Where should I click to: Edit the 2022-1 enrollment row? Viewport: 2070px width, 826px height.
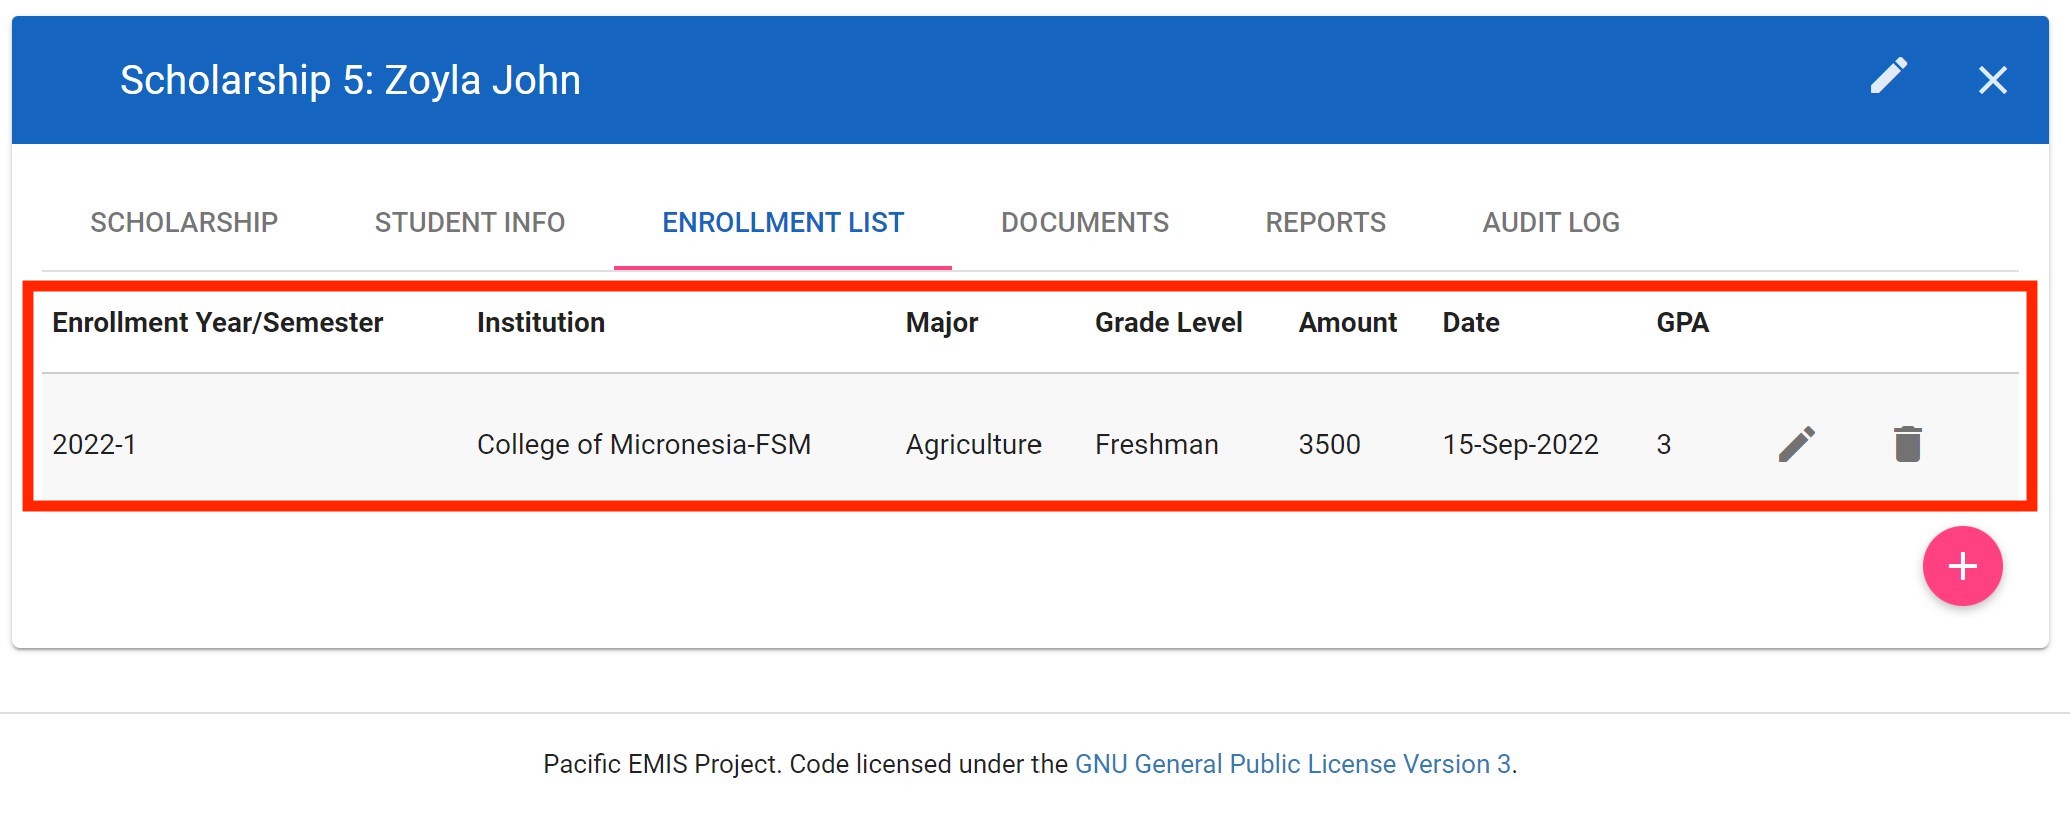coord(1796,444)
